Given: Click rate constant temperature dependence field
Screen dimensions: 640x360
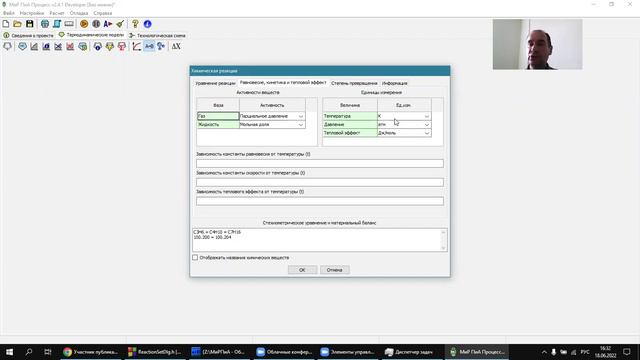Looking at the screenshot, I should coord(320,182).
